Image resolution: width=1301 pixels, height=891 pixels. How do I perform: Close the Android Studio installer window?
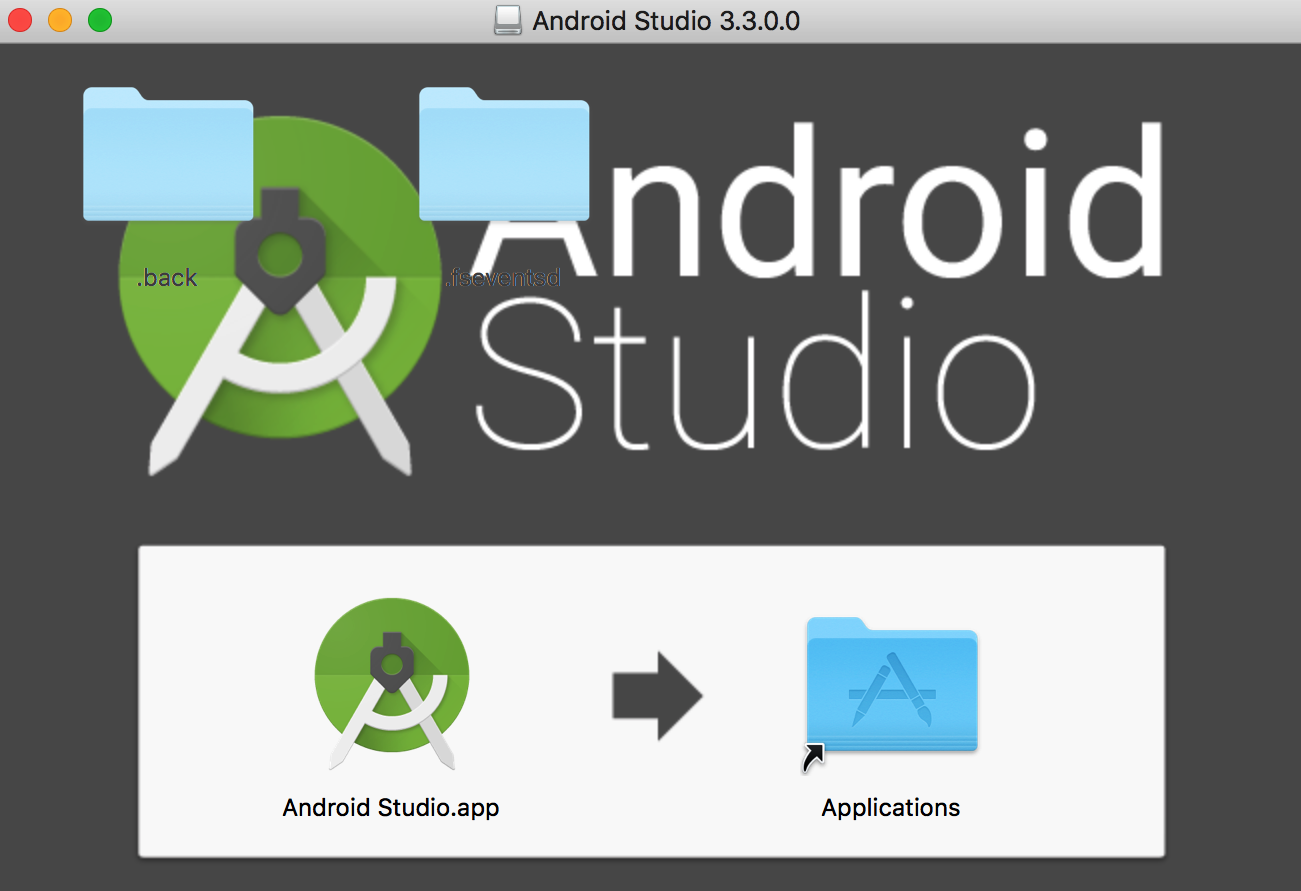20,20
